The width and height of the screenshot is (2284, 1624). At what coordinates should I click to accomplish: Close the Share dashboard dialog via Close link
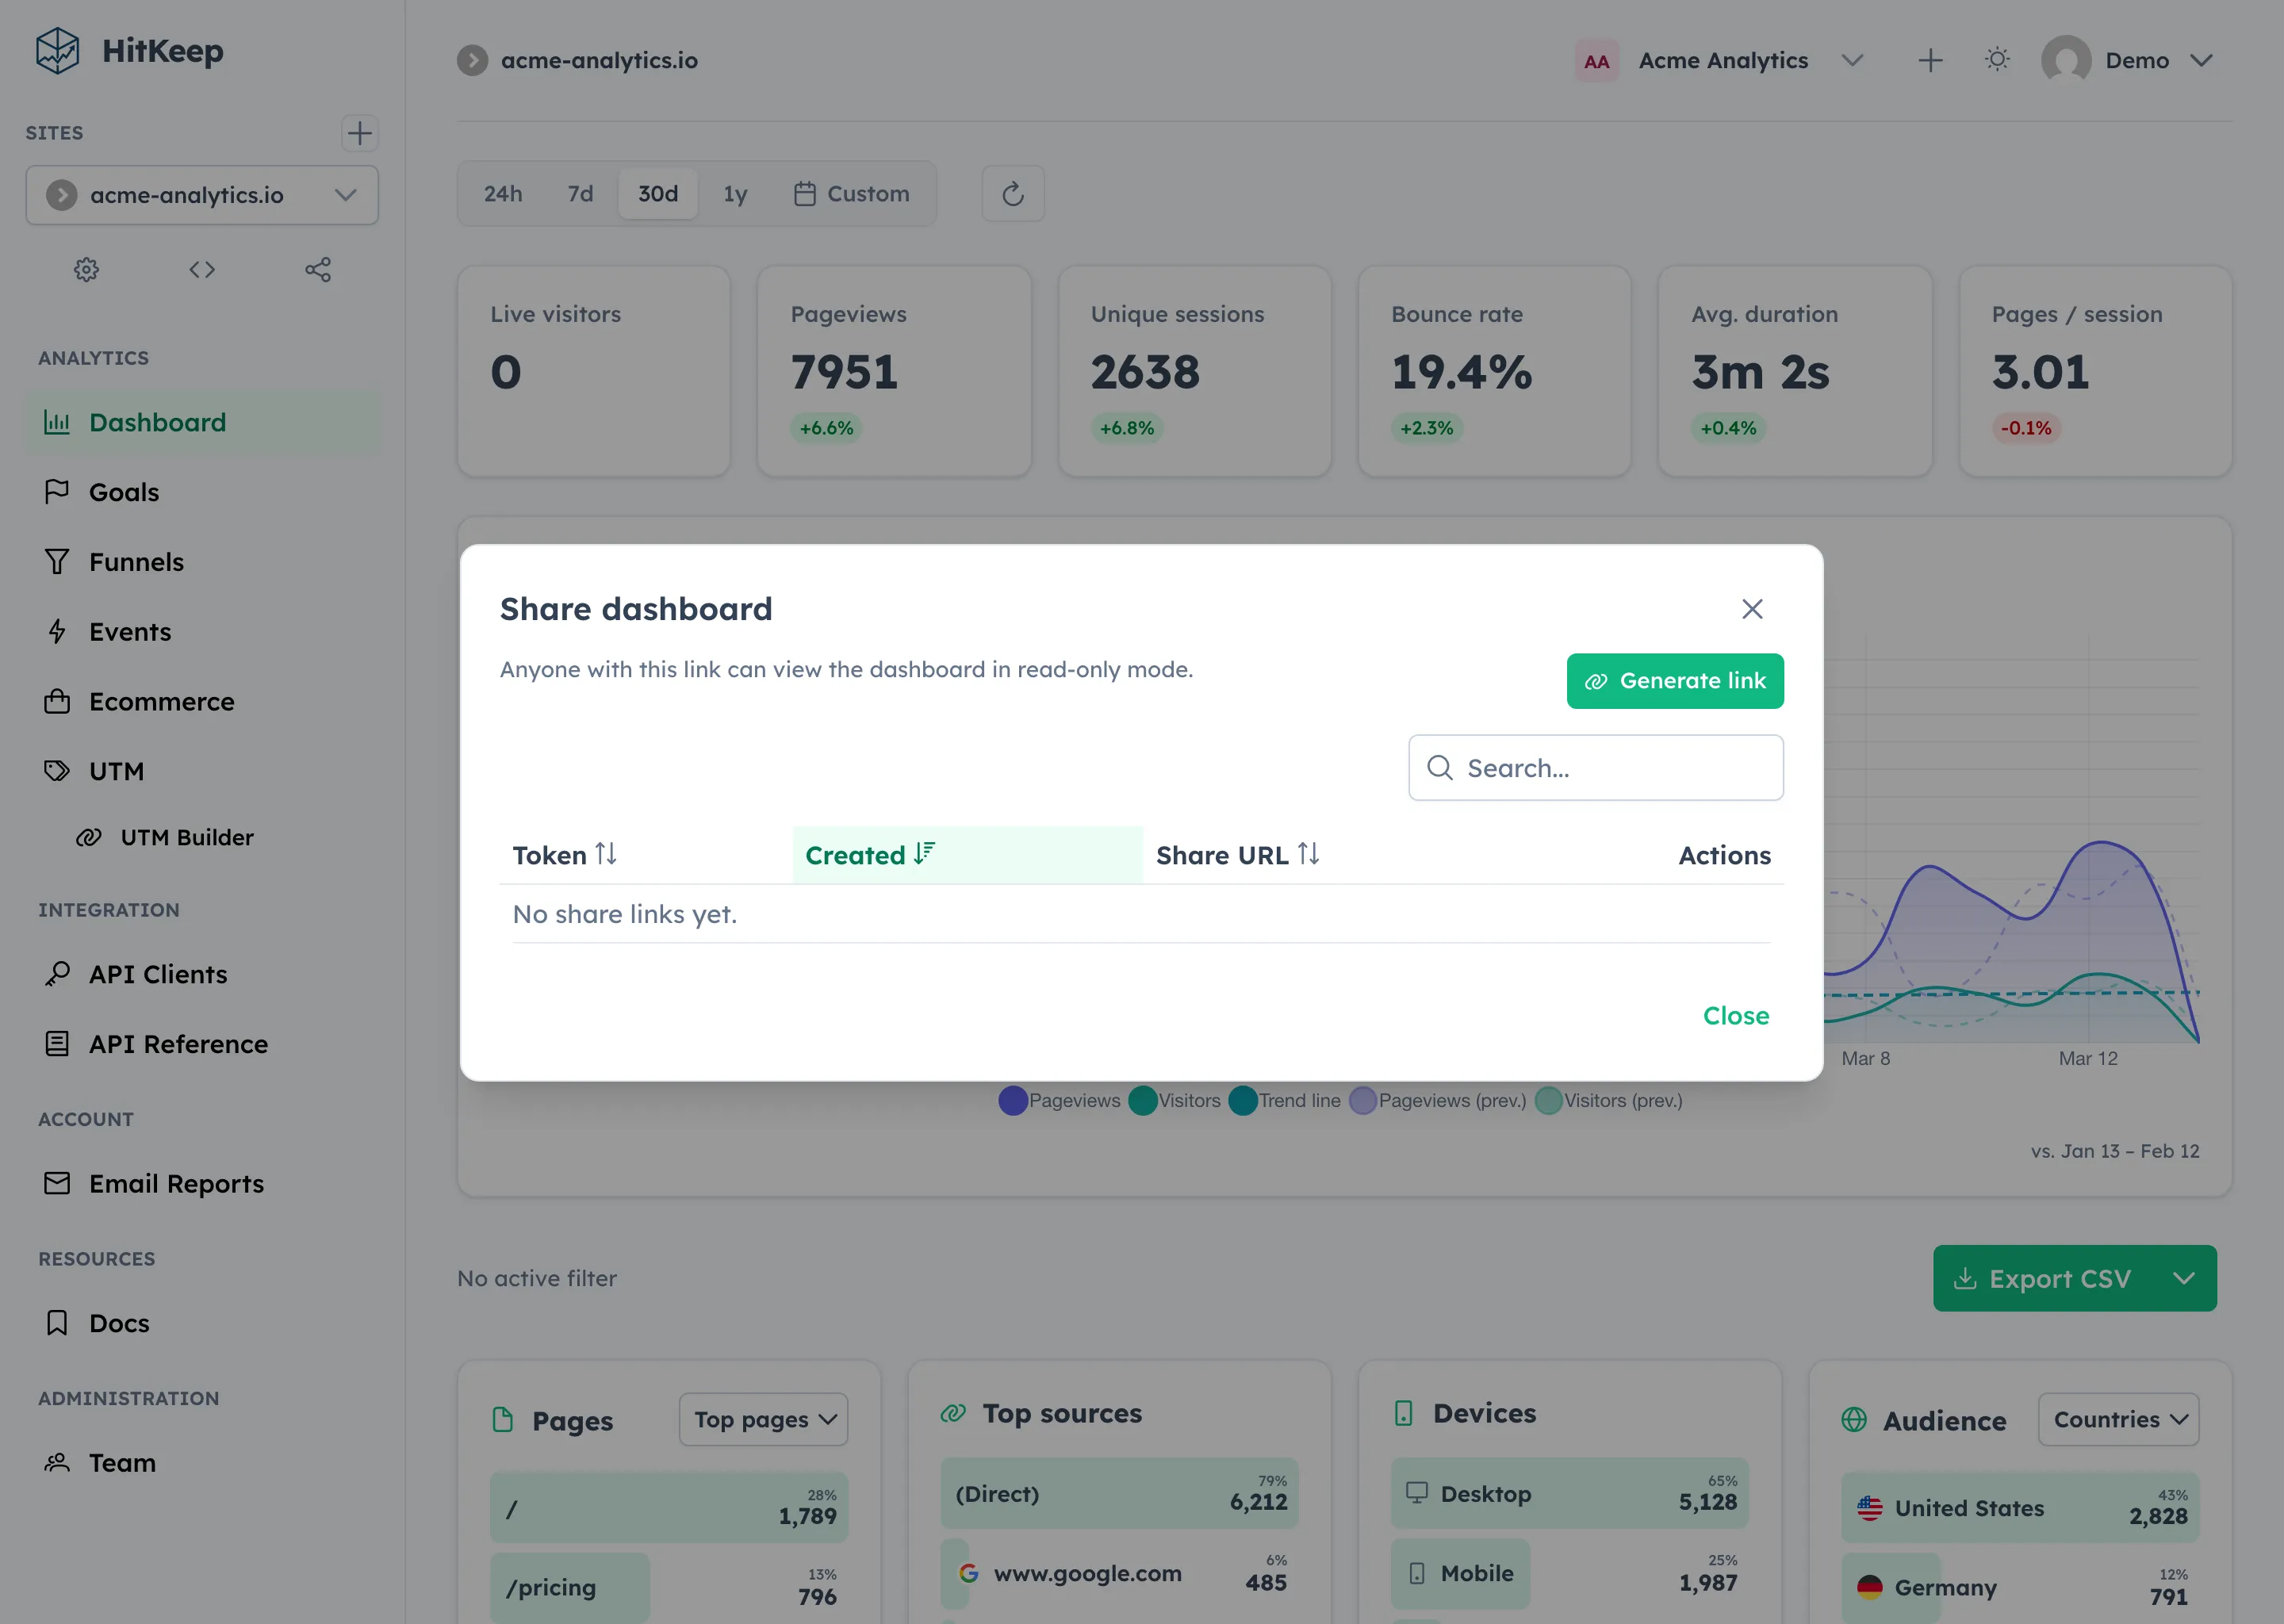click(x=1735, y=1015)
